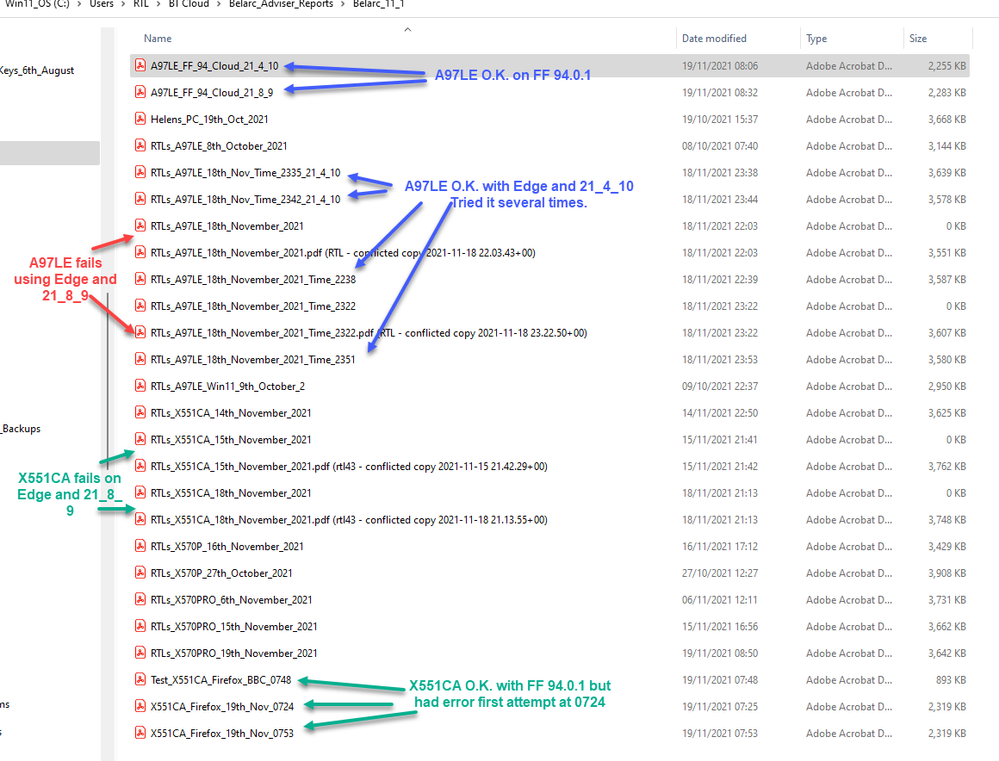Click the Type column header
The width and height of the screenshot is (999, 761).
817,39
